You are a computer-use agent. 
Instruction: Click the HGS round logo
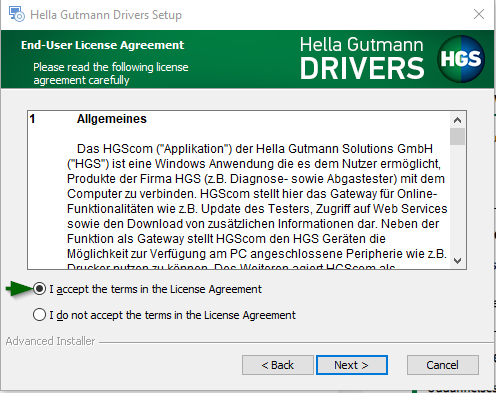tap(461, 59)
